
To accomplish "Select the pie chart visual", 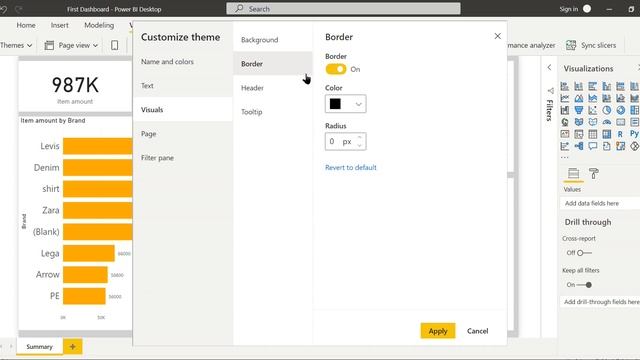I will tap(607, 110).
